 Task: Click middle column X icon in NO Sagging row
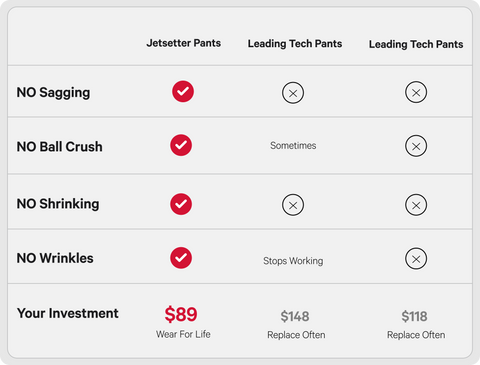(x=293, y=93)
